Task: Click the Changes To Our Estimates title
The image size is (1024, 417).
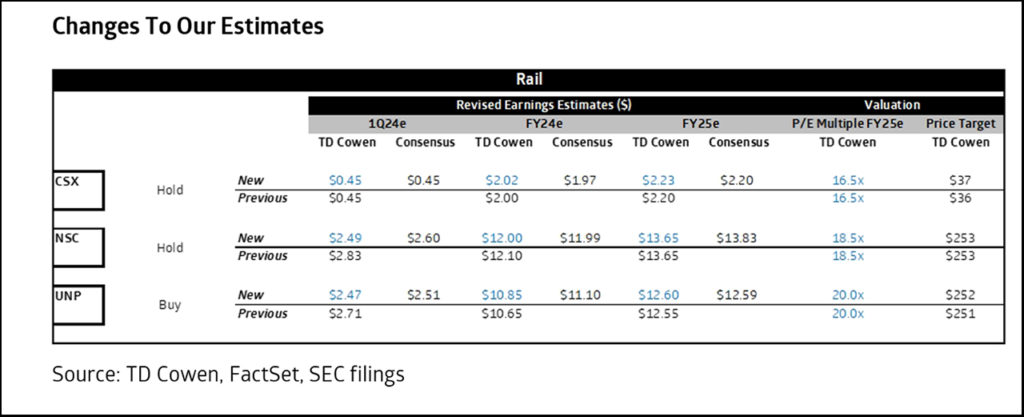Action: [188, 27]
